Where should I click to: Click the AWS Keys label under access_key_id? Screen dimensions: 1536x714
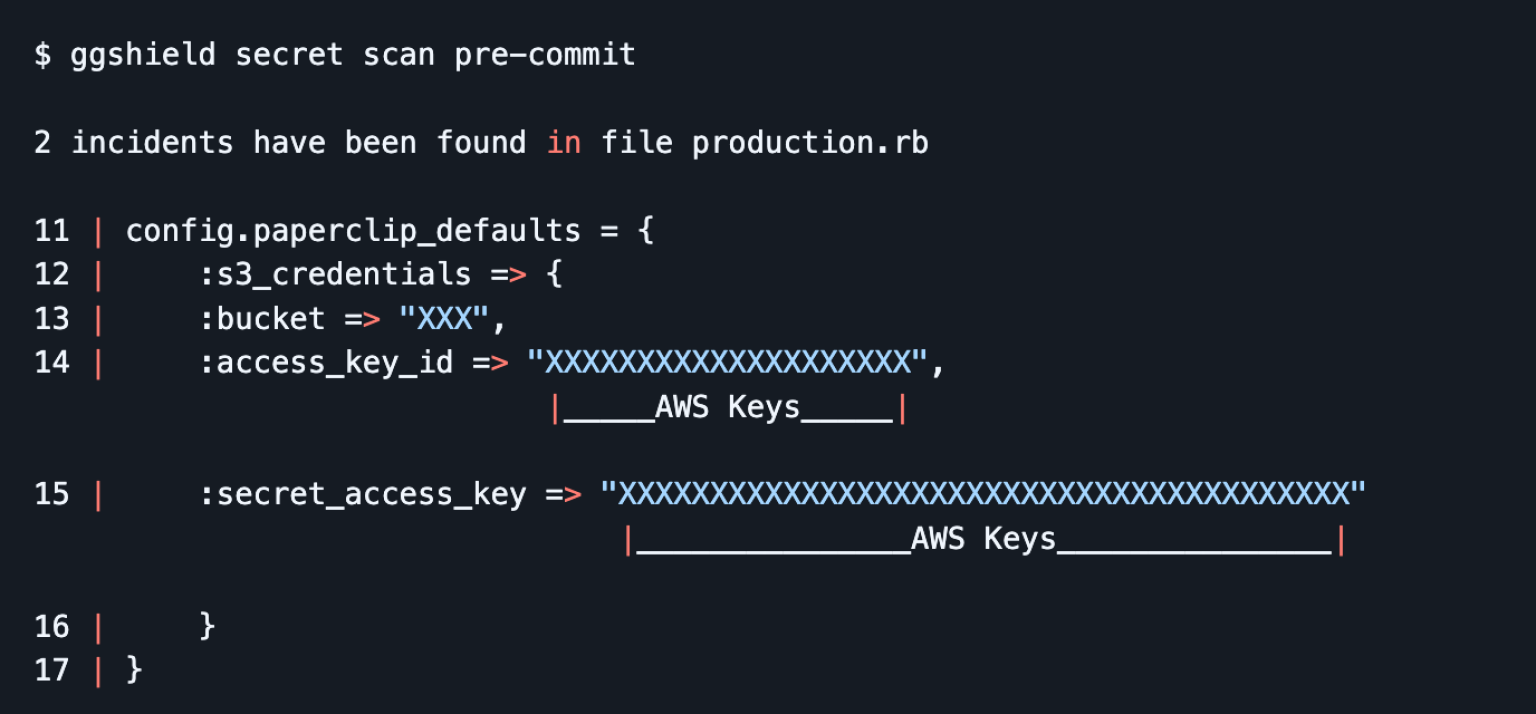[x=728, y=407]
